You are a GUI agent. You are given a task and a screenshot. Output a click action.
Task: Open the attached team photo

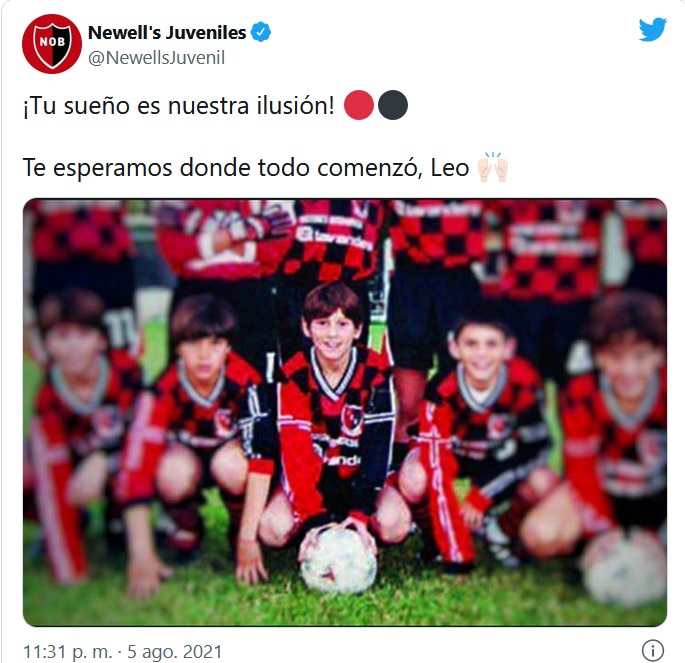tap(345, 412)
